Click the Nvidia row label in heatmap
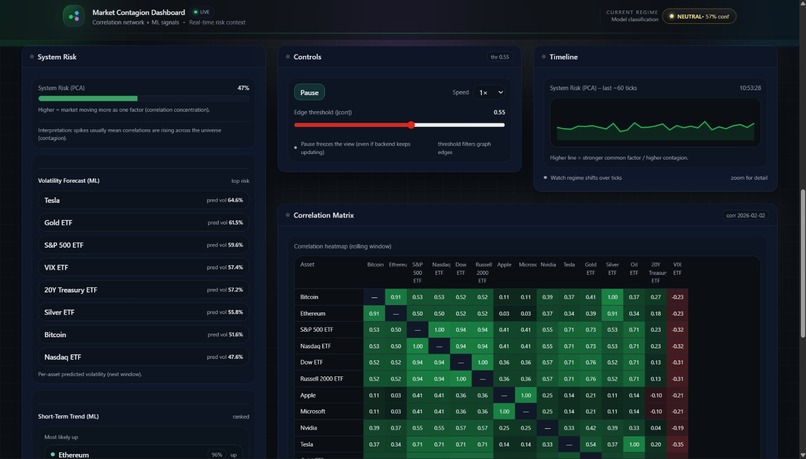This screenshot has height=459, width=806. pos(308,428)
